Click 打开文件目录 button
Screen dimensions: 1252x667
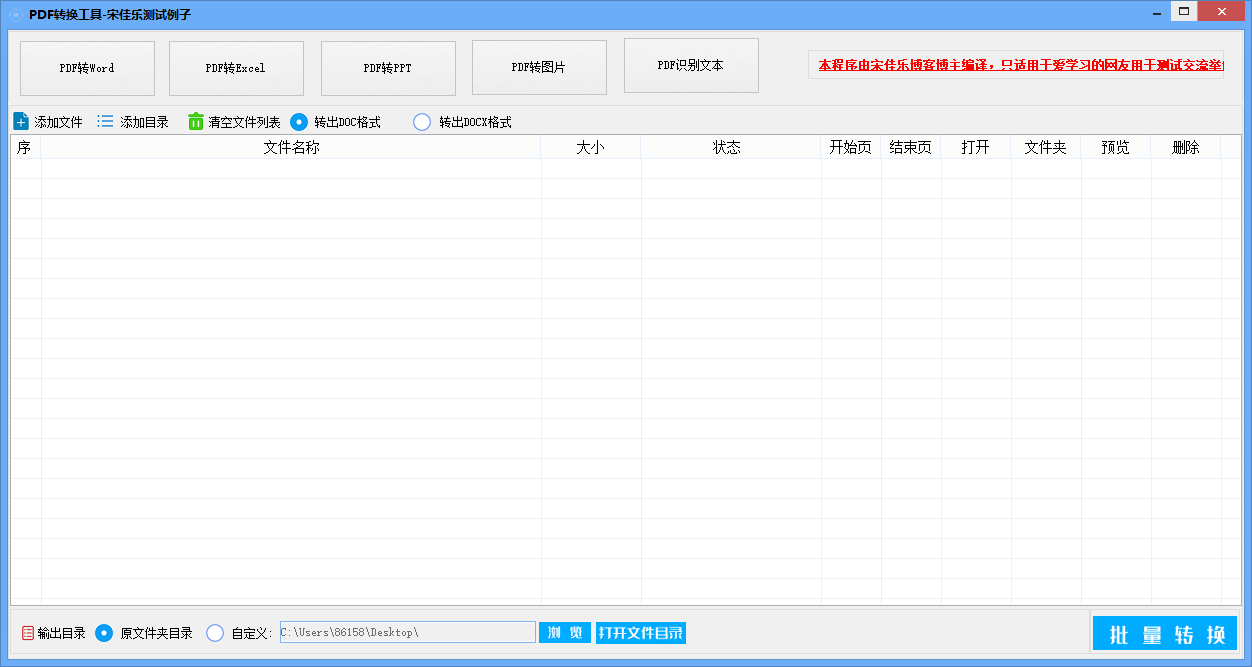click(x=641, y=633)
